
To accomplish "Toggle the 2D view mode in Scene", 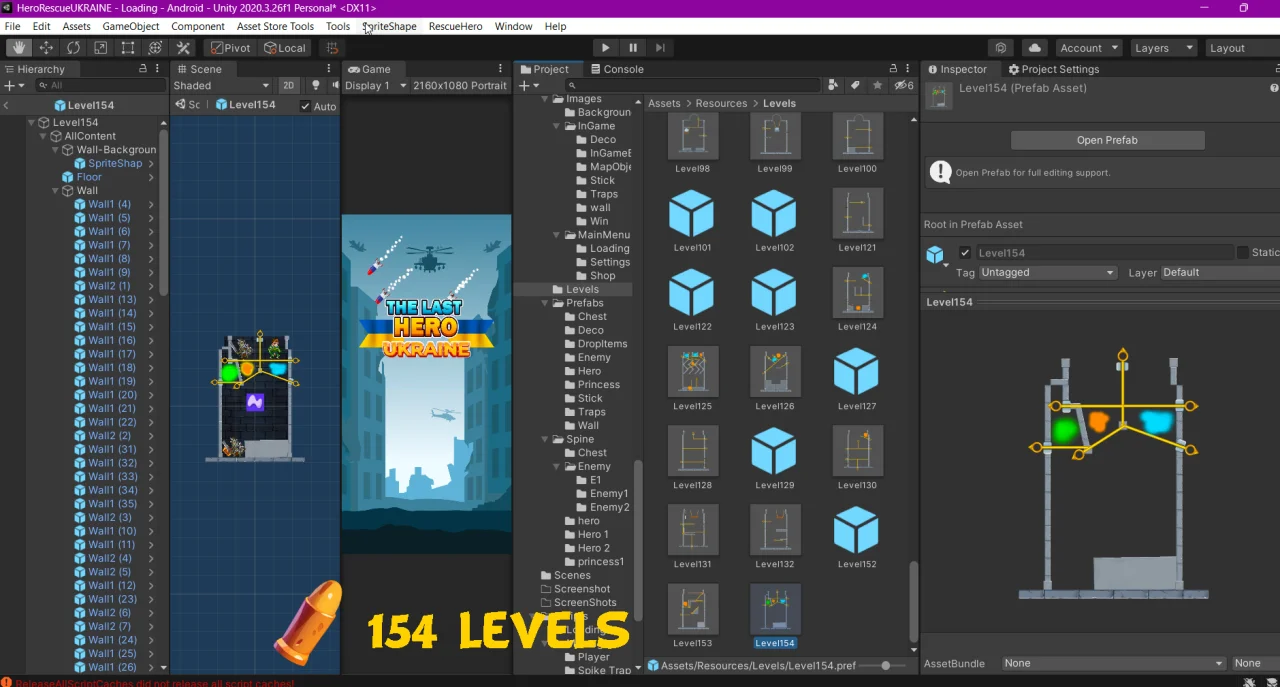I will (288, 86).
